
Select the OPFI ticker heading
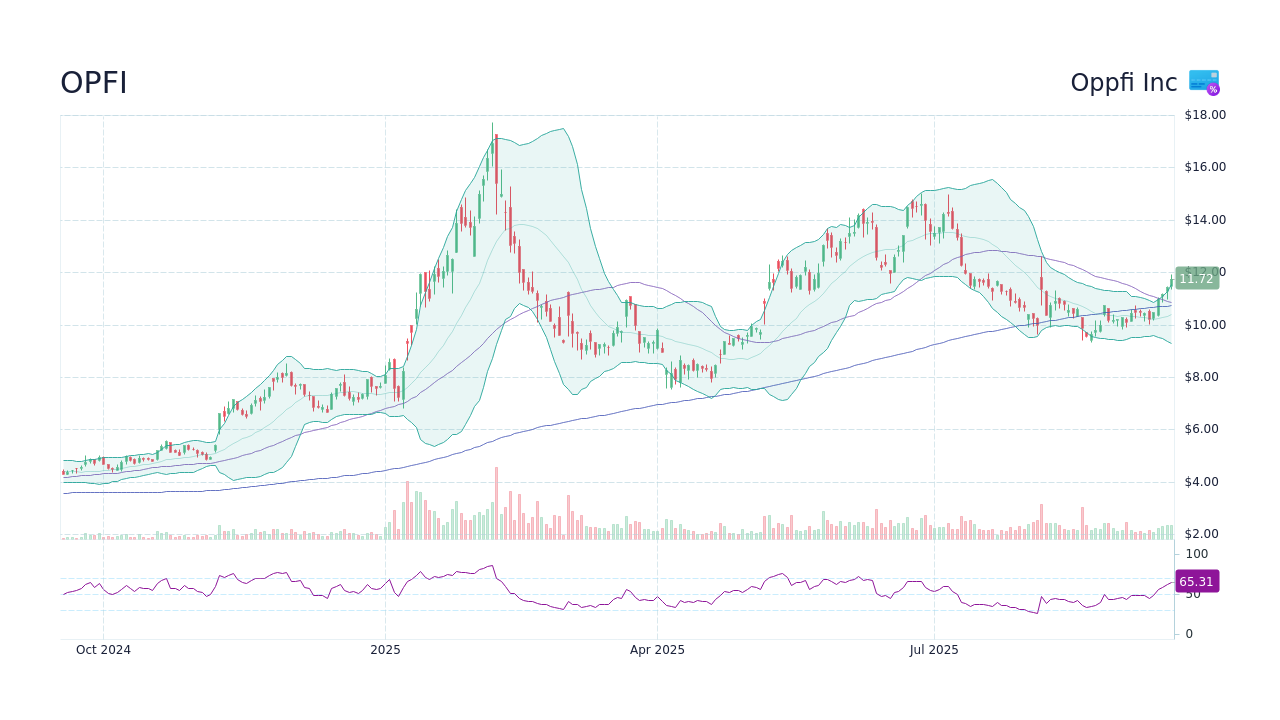pos(93,82)
